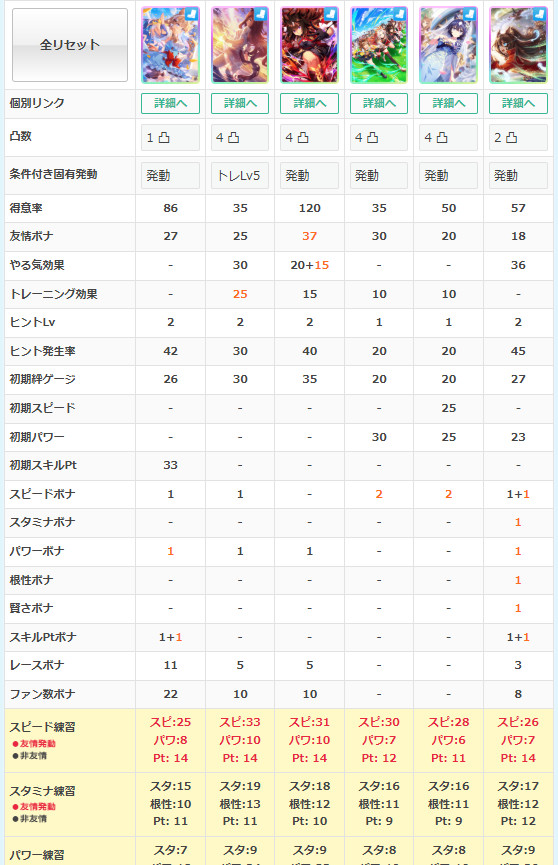Open the 詳細へ link for the first card
The height and width of the screenshot is (865, 558).
171,103
